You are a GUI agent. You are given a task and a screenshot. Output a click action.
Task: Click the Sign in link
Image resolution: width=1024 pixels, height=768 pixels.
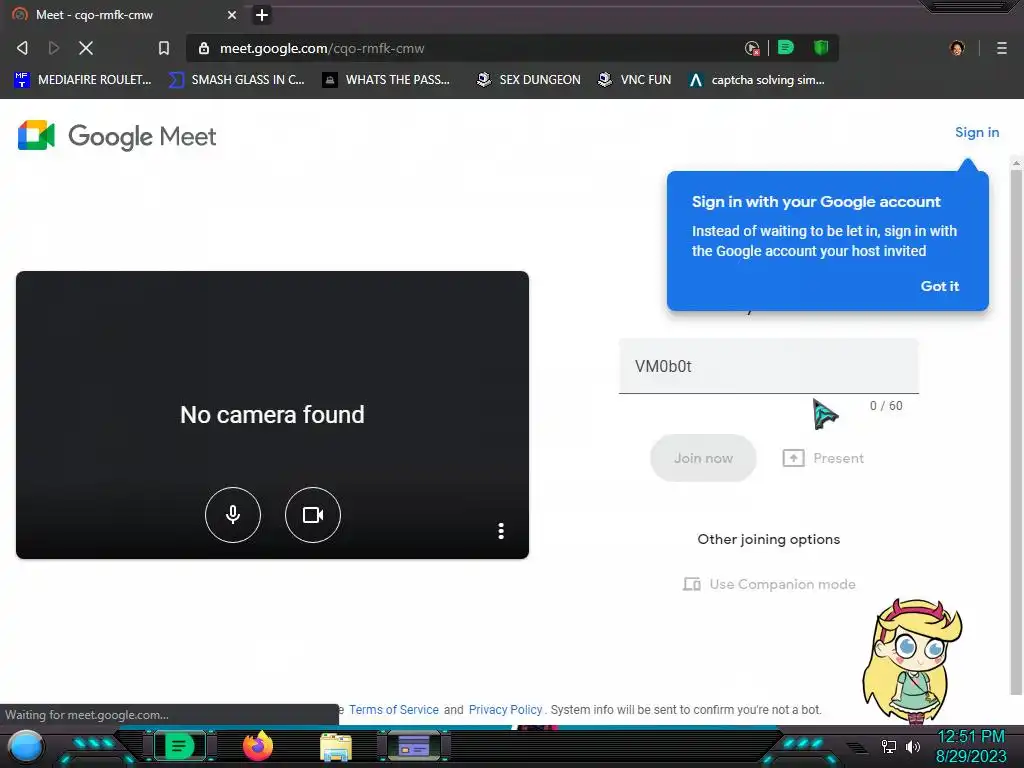coord(976,133)
